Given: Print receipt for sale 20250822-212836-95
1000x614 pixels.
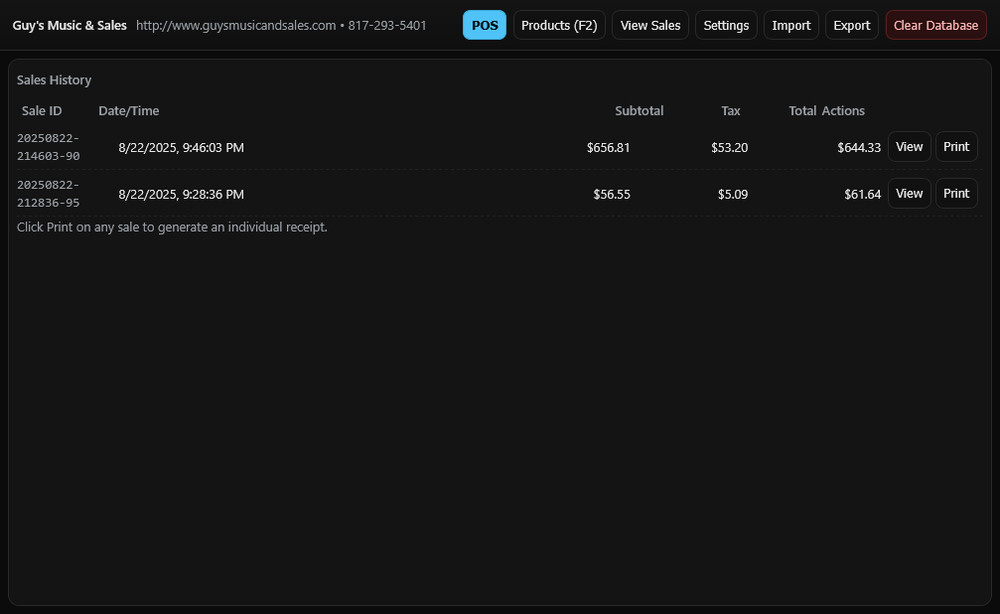Looking at the screenshot, I should click(x=956, y=193).
